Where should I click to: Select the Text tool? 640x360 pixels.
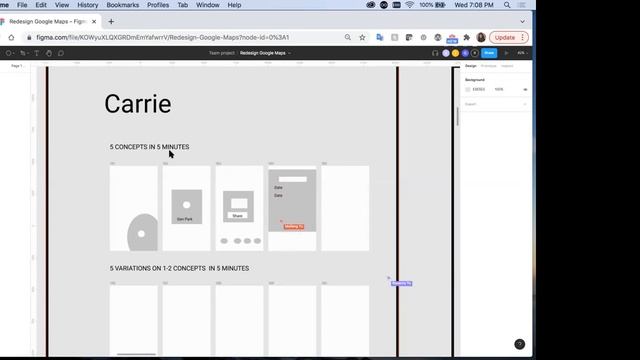[x=36, y=53]
